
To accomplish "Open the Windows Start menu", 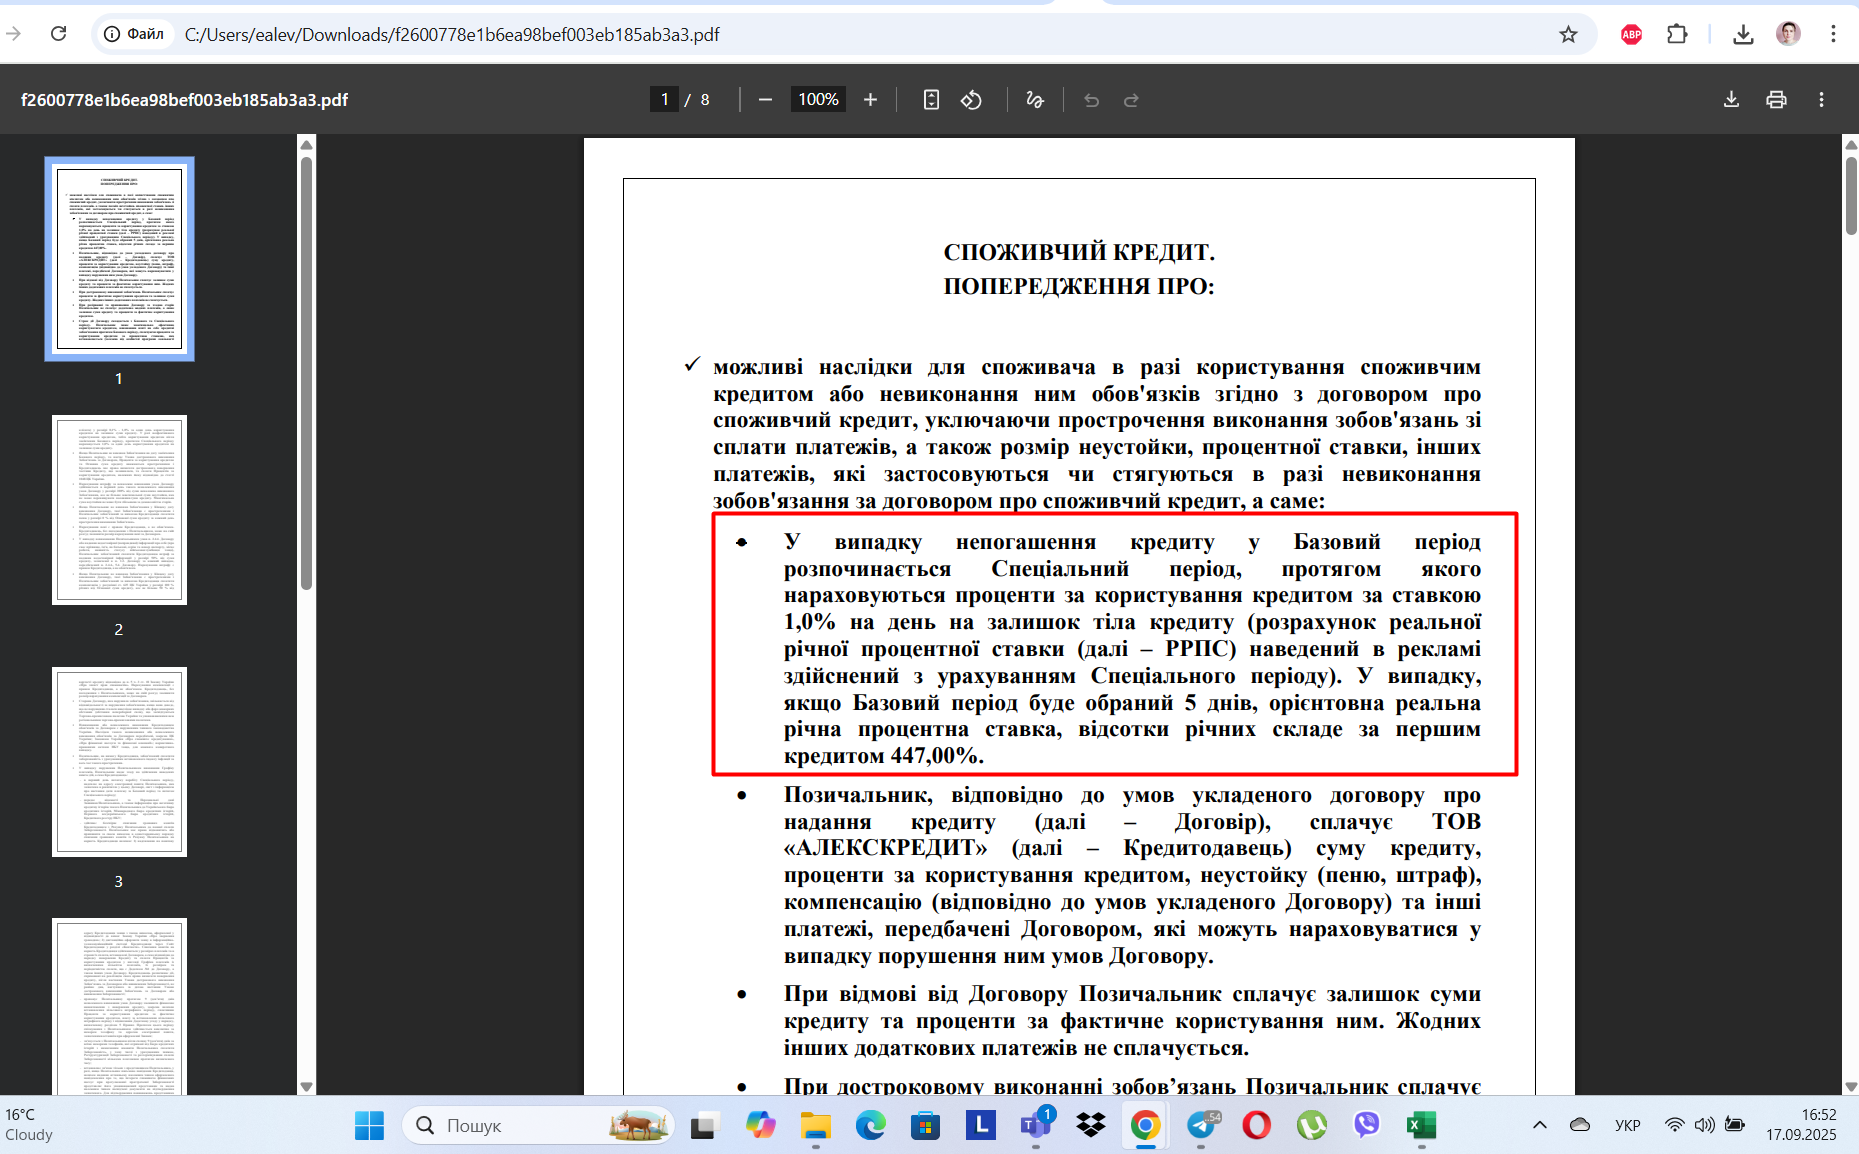I will [x=369, y=1126].
